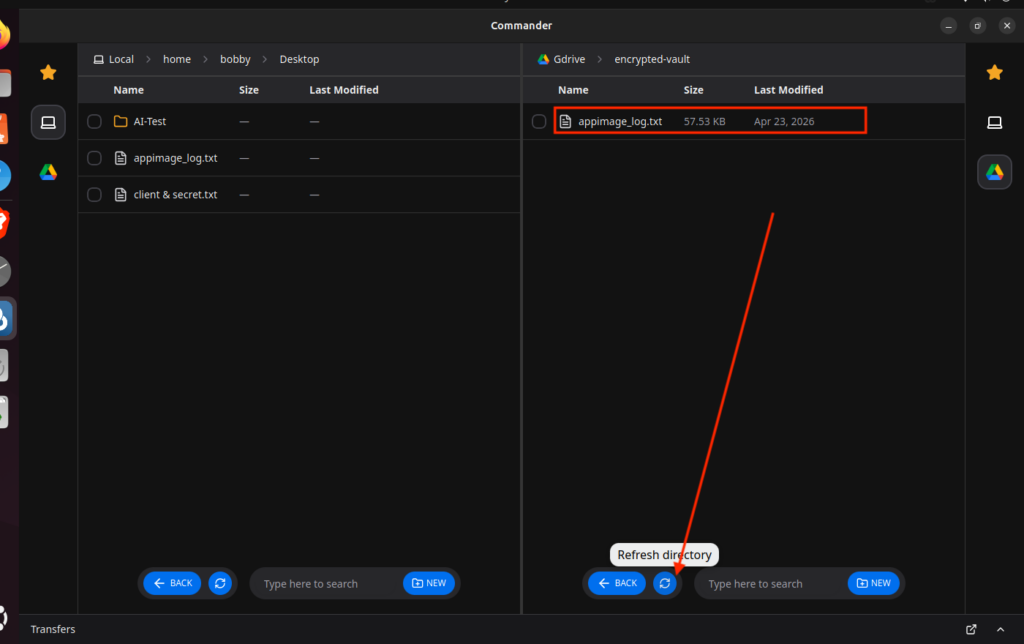Tick checkbox for client & secret.txt
The image size is (1024, 644).
click(94, 195)
